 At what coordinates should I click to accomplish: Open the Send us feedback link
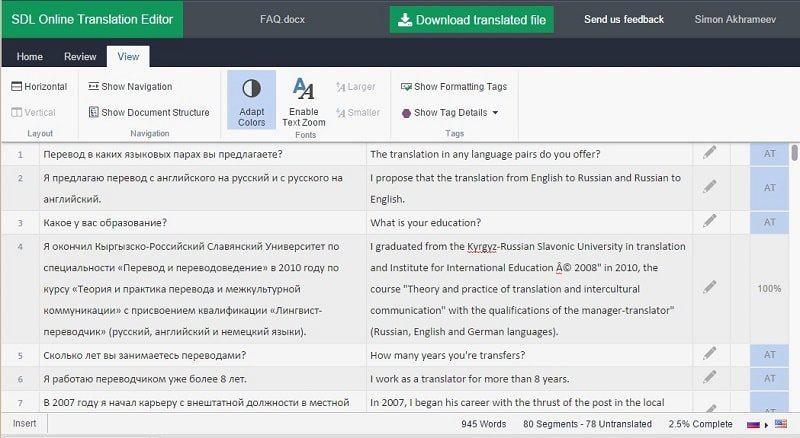(623, 19)
